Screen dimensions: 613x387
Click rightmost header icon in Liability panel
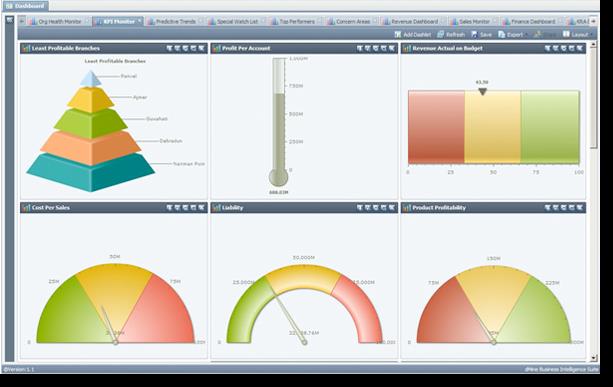[x=392, y=208]
